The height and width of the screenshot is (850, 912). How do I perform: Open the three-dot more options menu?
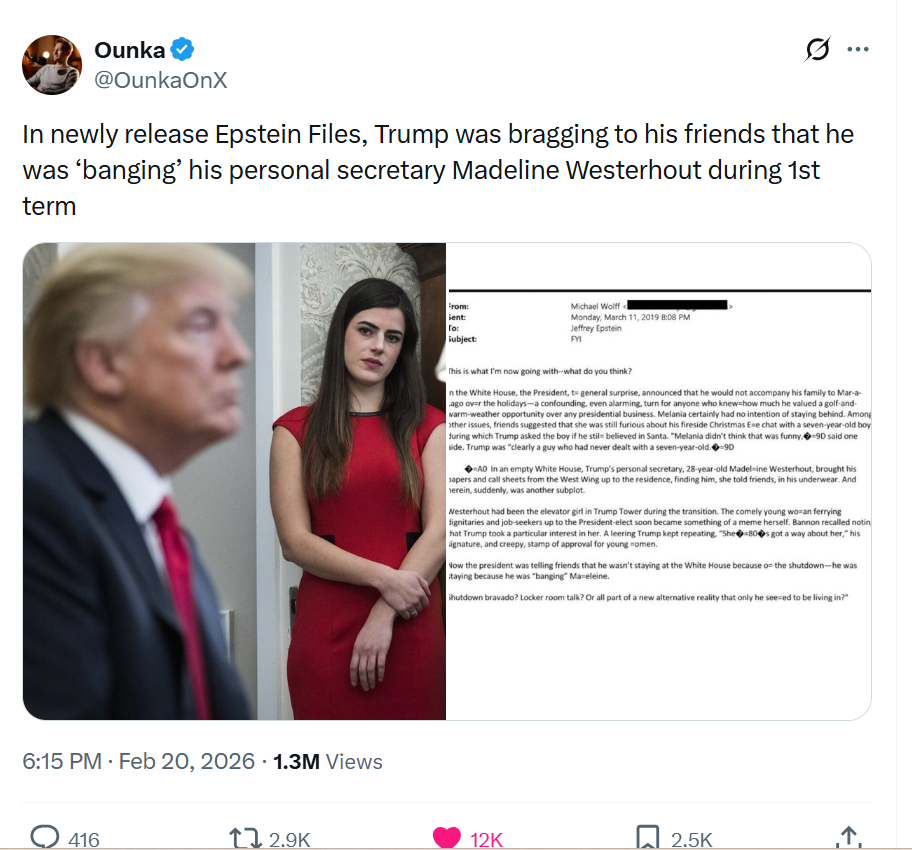click(x=858, y=49)
